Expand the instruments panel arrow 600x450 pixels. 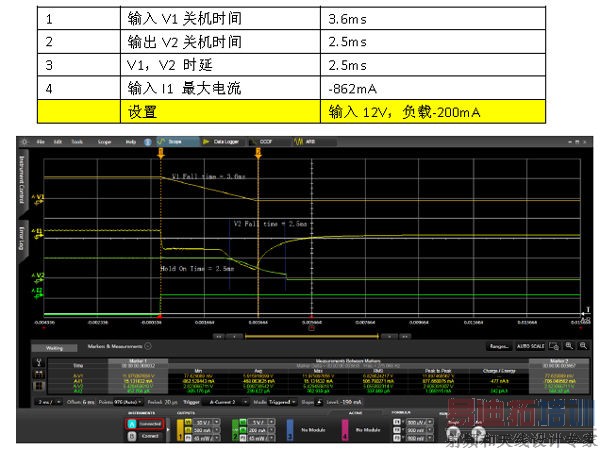(168, 430)
